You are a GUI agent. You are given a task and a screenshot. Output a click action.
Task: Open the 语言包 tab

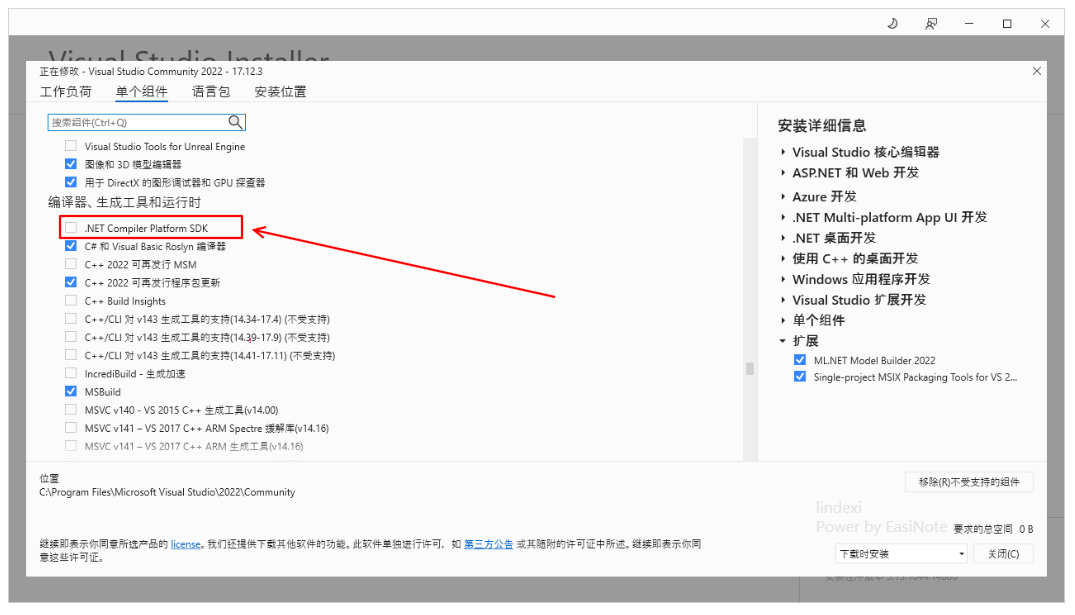(x=210, y=91)
